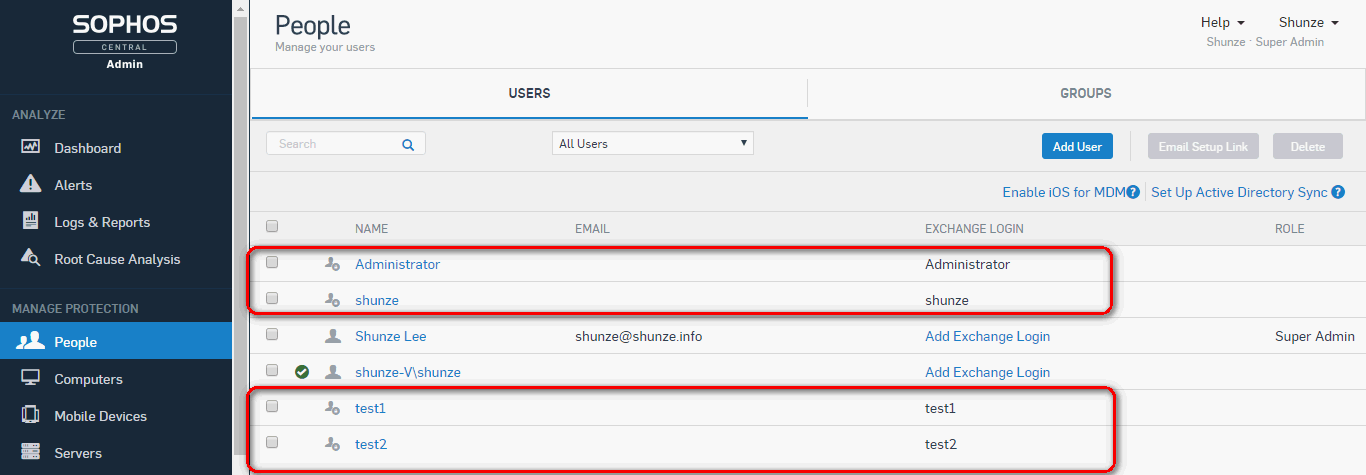Check the Shunze Lee checkbox

point(272,334)
